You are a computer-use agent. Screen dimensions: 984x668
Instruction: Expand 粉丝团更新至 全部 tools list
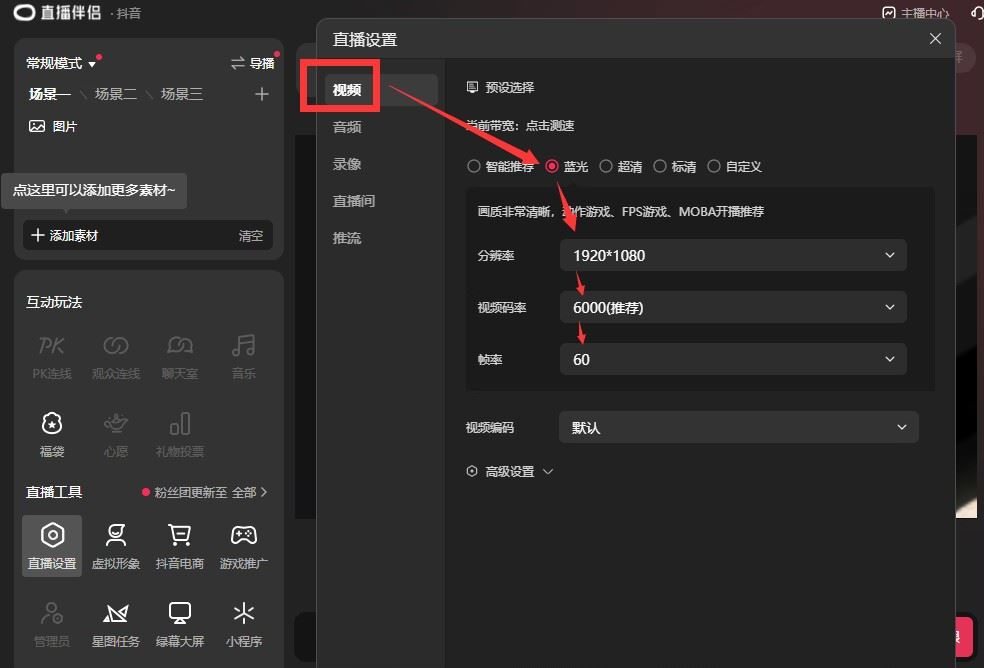point(205,492)
